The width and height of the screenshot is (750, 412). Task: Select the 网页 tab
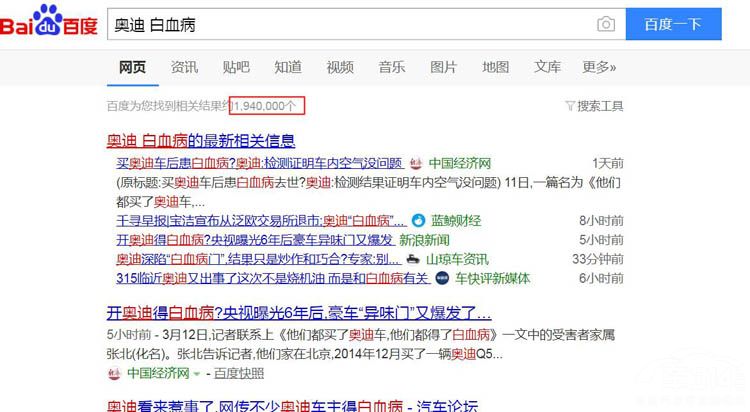(132, 67)
